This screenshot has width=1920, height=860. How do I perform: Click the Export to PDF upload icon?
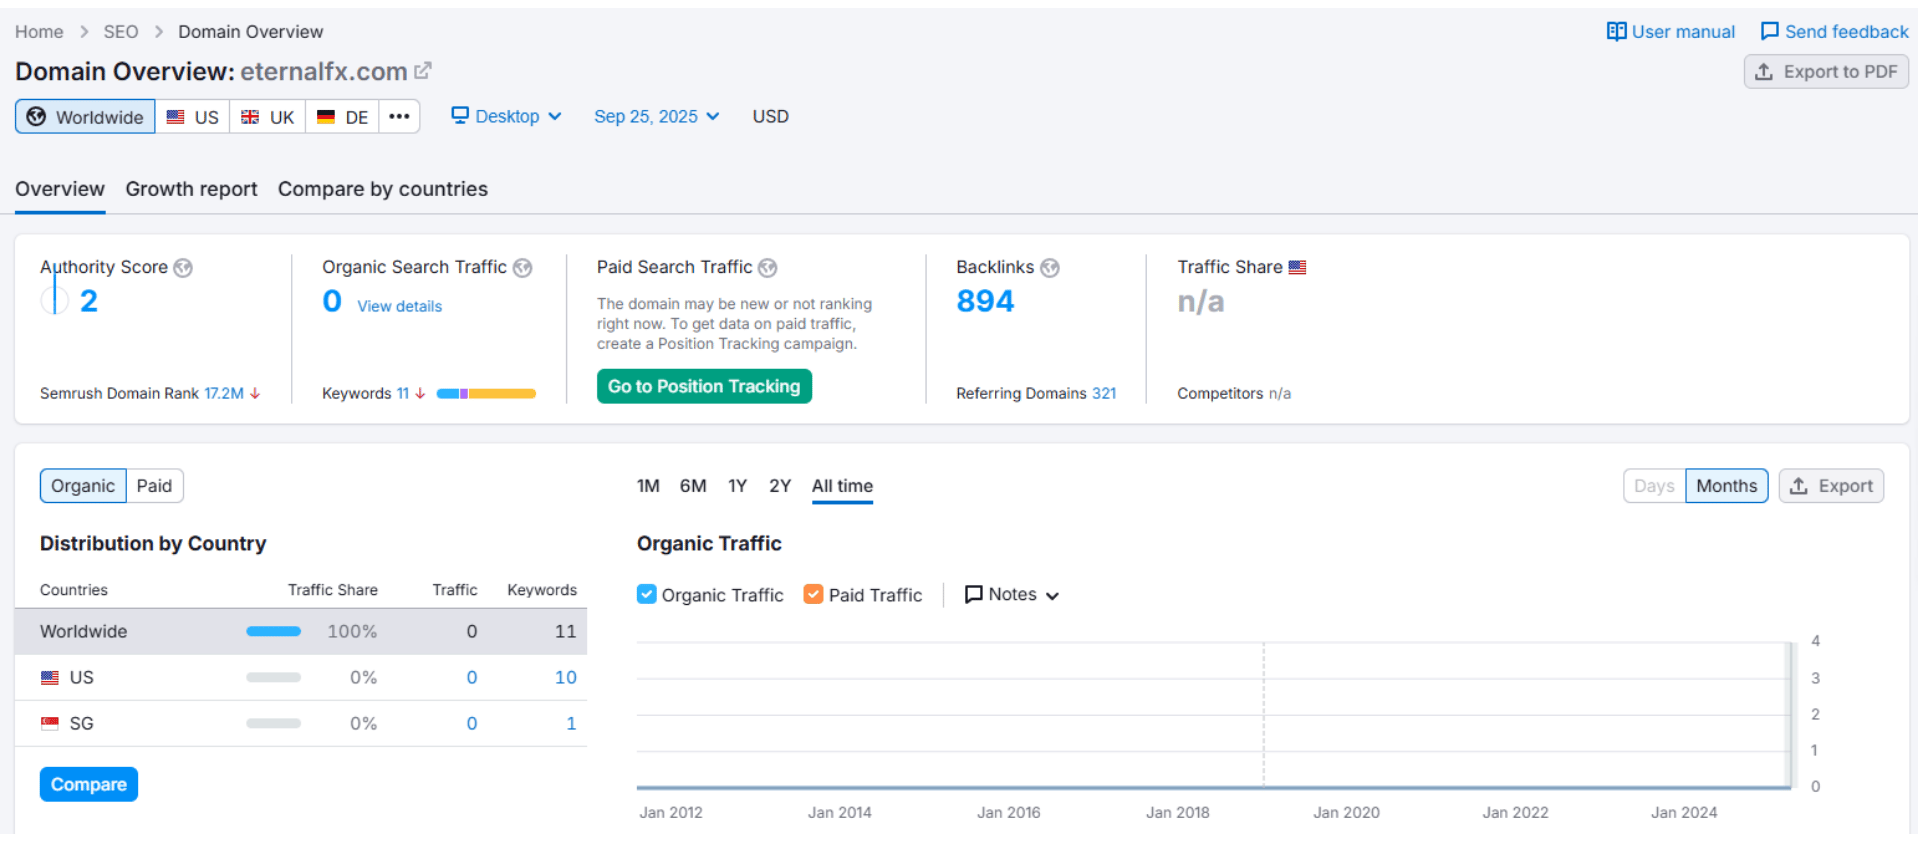click(x=1764, y=72)
